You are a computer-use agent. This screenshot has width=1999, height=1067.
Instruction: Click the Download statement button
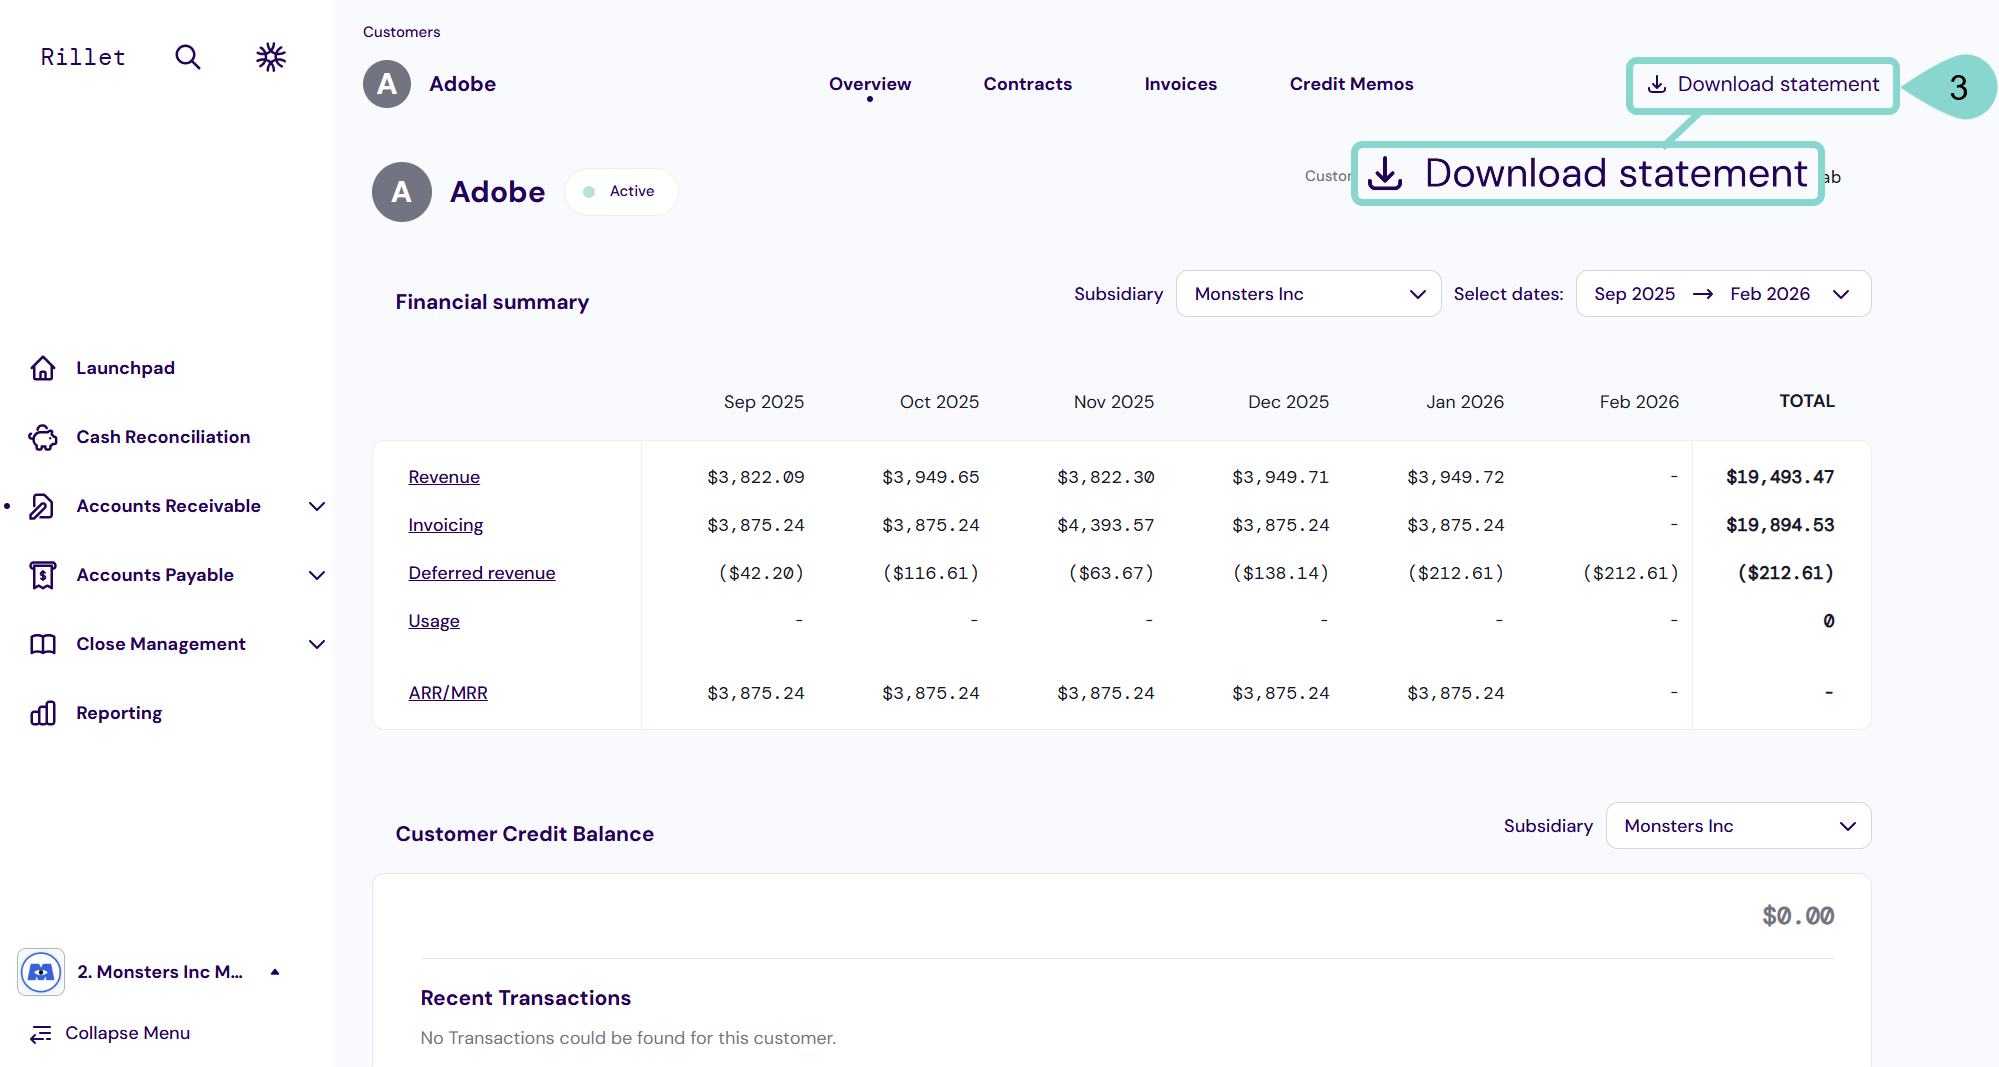[x=1762, y=85]
